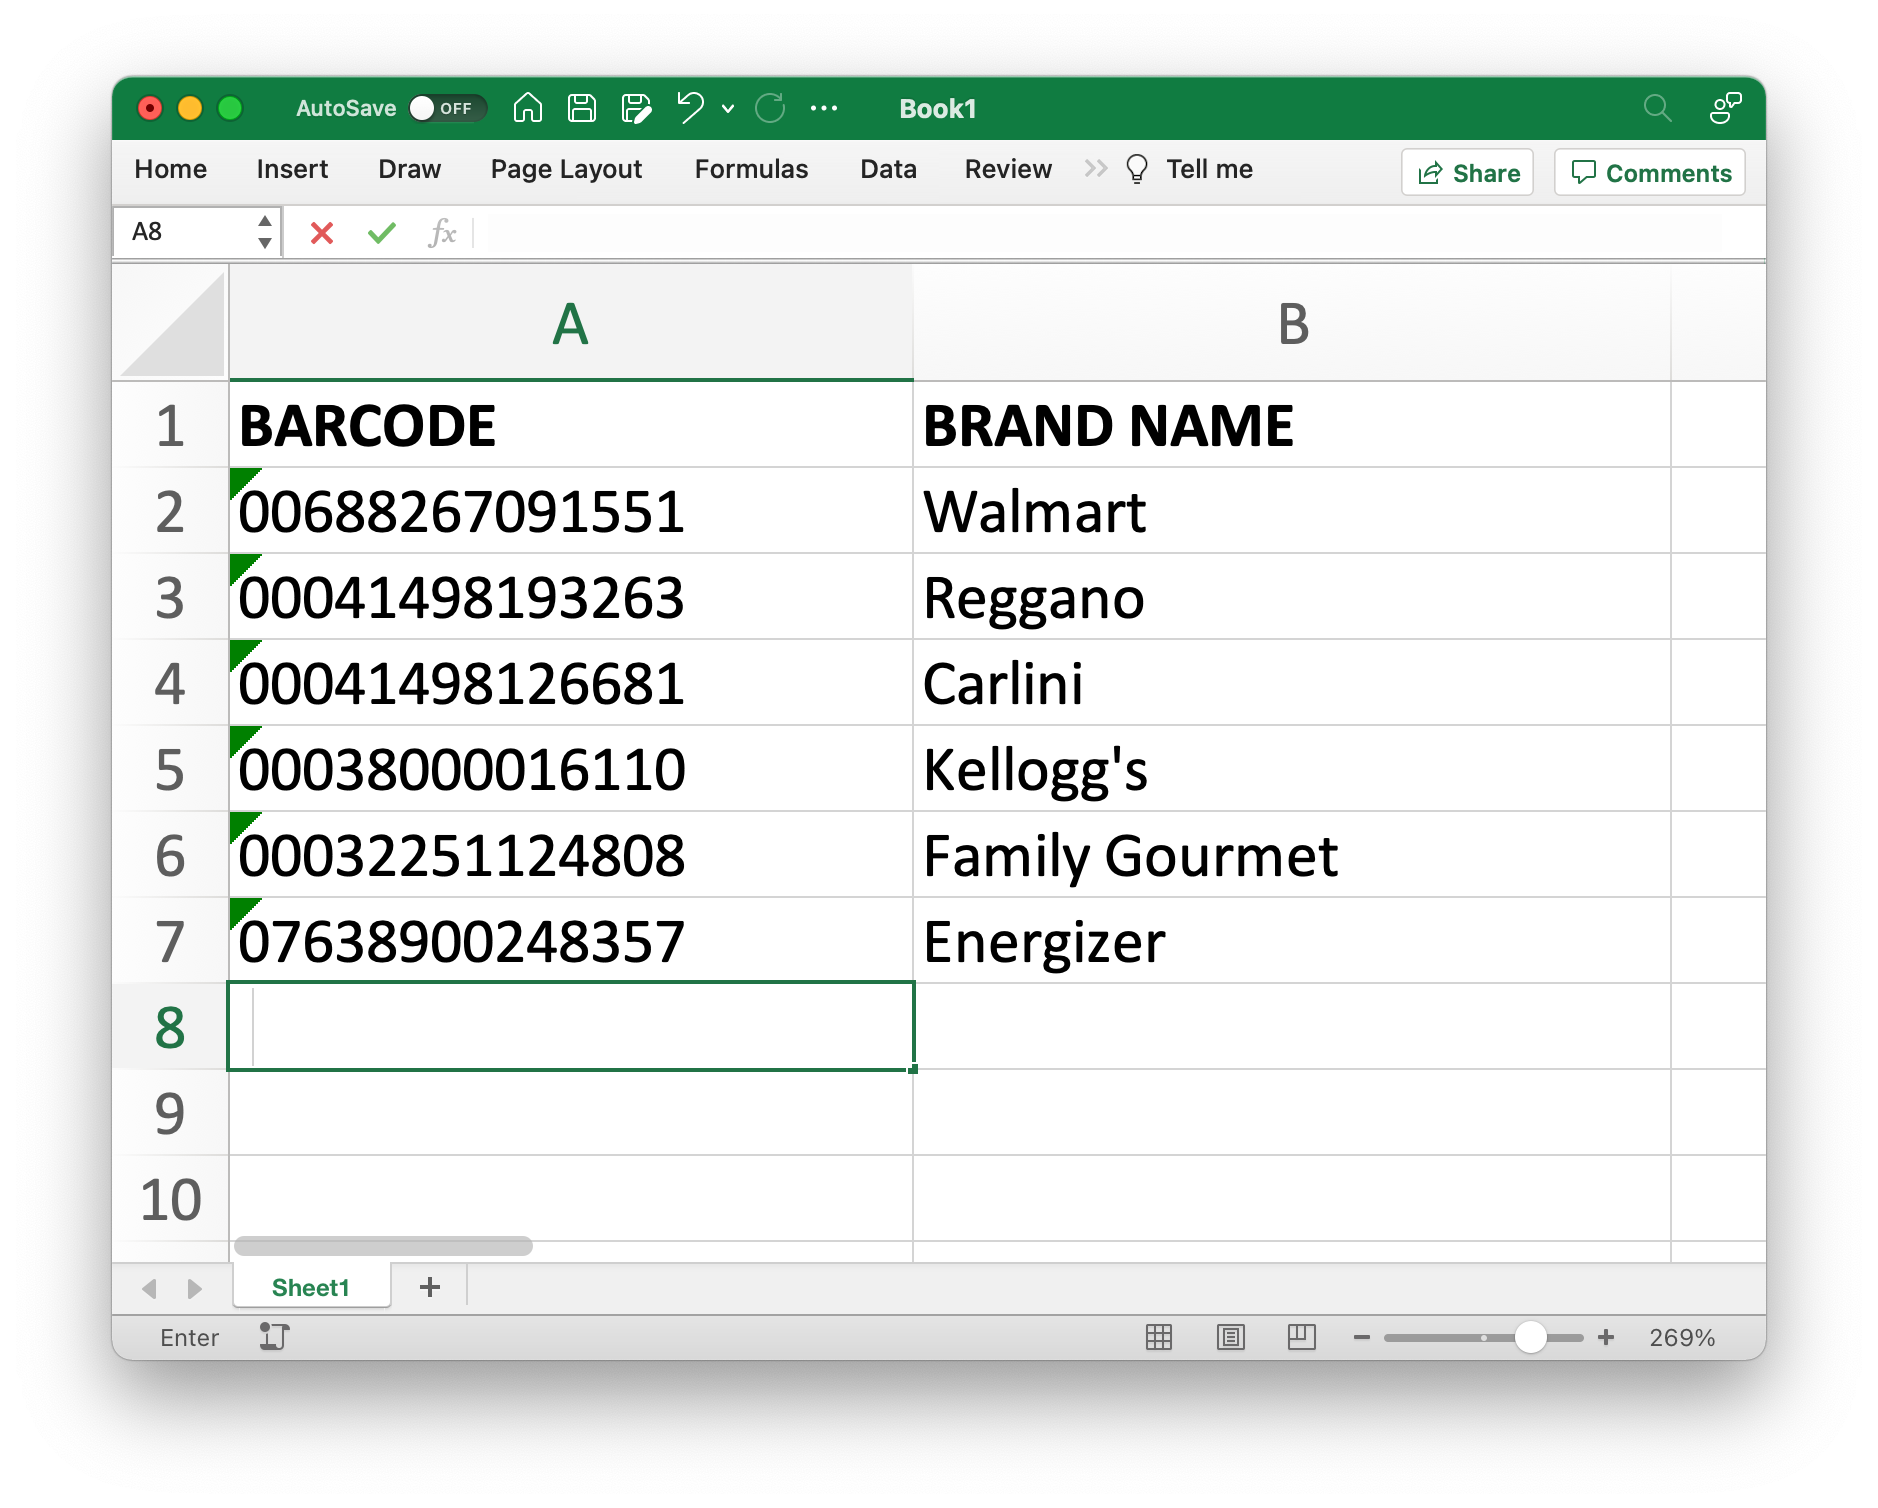Toggle the AutoSave switch
This screenshot has width=1878, height=1508.
click(447, 108)
